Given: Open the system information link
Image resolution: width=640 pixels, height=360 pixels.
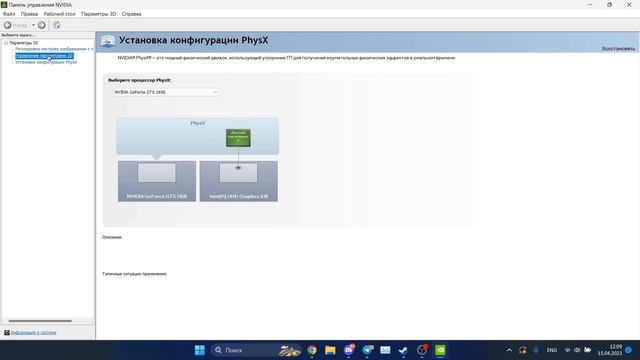Looking at the screenshot, I should [x=33, y=333].
